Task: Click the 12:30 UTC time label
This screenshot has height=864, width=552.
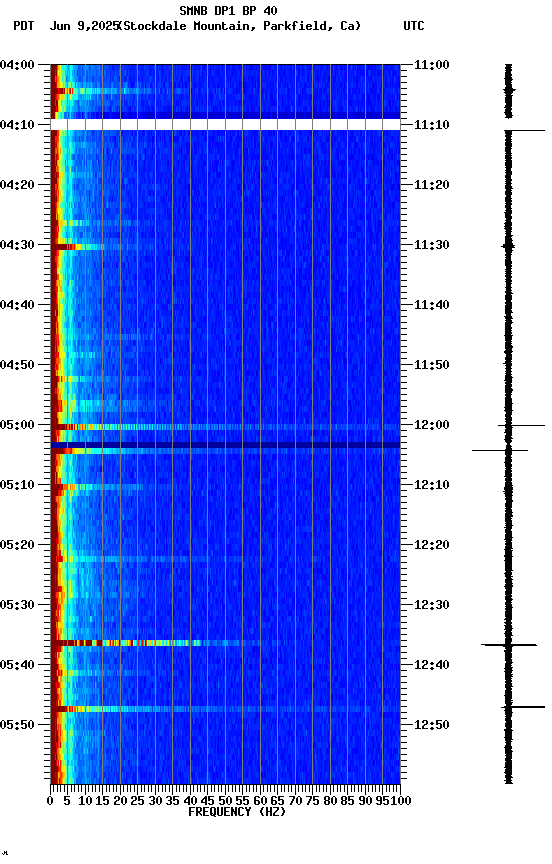Action: (432, 605)
